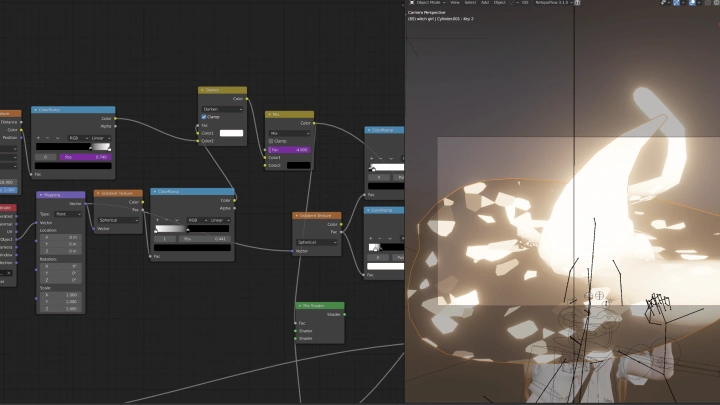Open the RetopoFlow 3.1.0 menu
The width and height of the screenshot is (720, 405).
554,2
